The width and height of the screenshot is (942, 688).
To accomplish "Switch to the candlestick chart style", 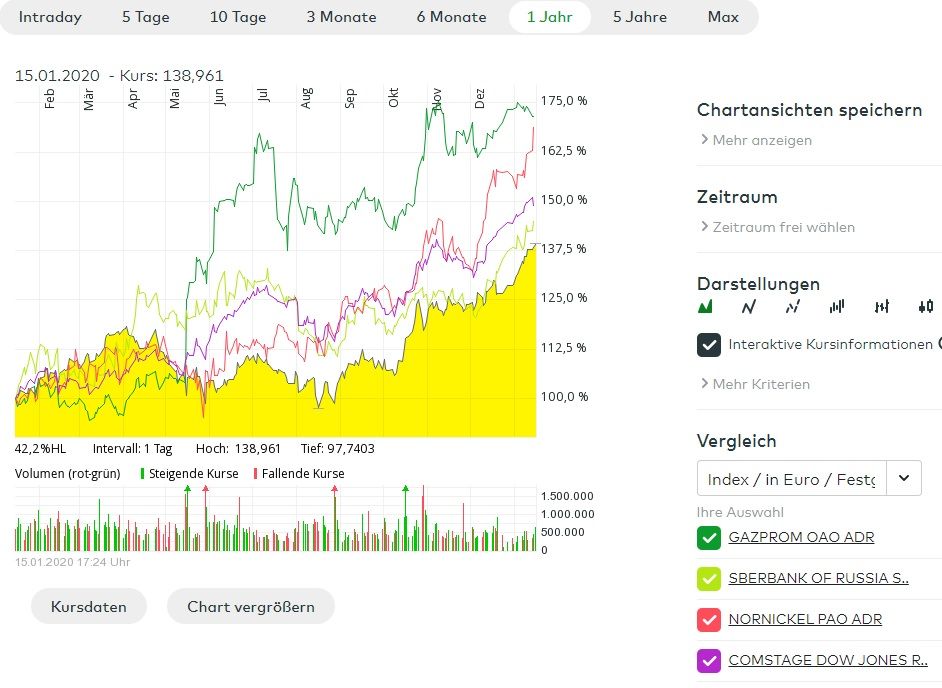I will point(925,307).
